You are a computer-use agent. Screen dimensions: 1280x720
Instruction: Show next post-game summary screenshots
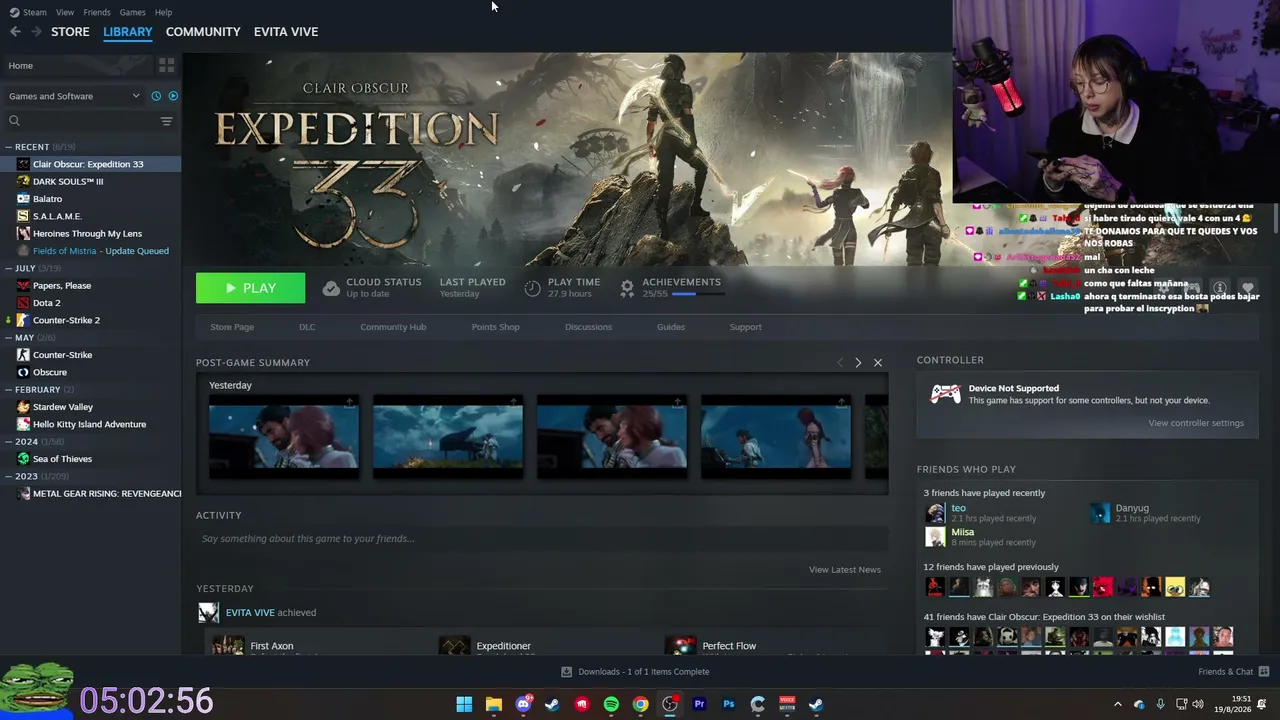click(x=858, y=362)
